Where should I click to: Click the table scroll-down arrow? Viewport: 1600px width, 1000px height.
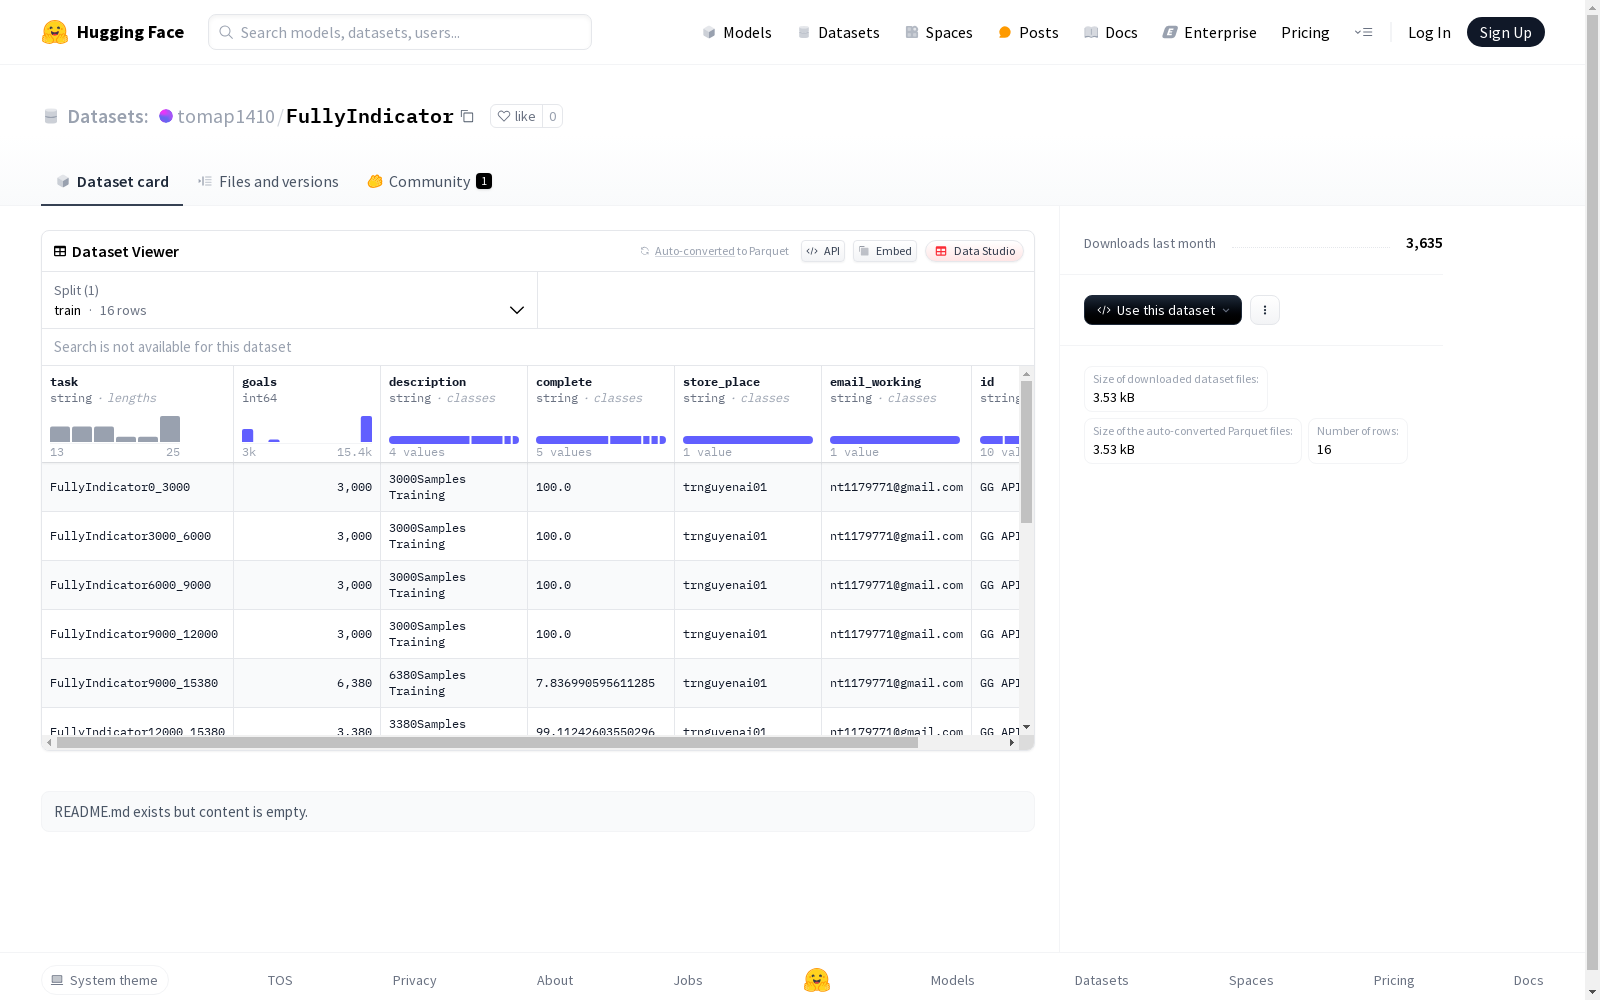pos(1026,727)
